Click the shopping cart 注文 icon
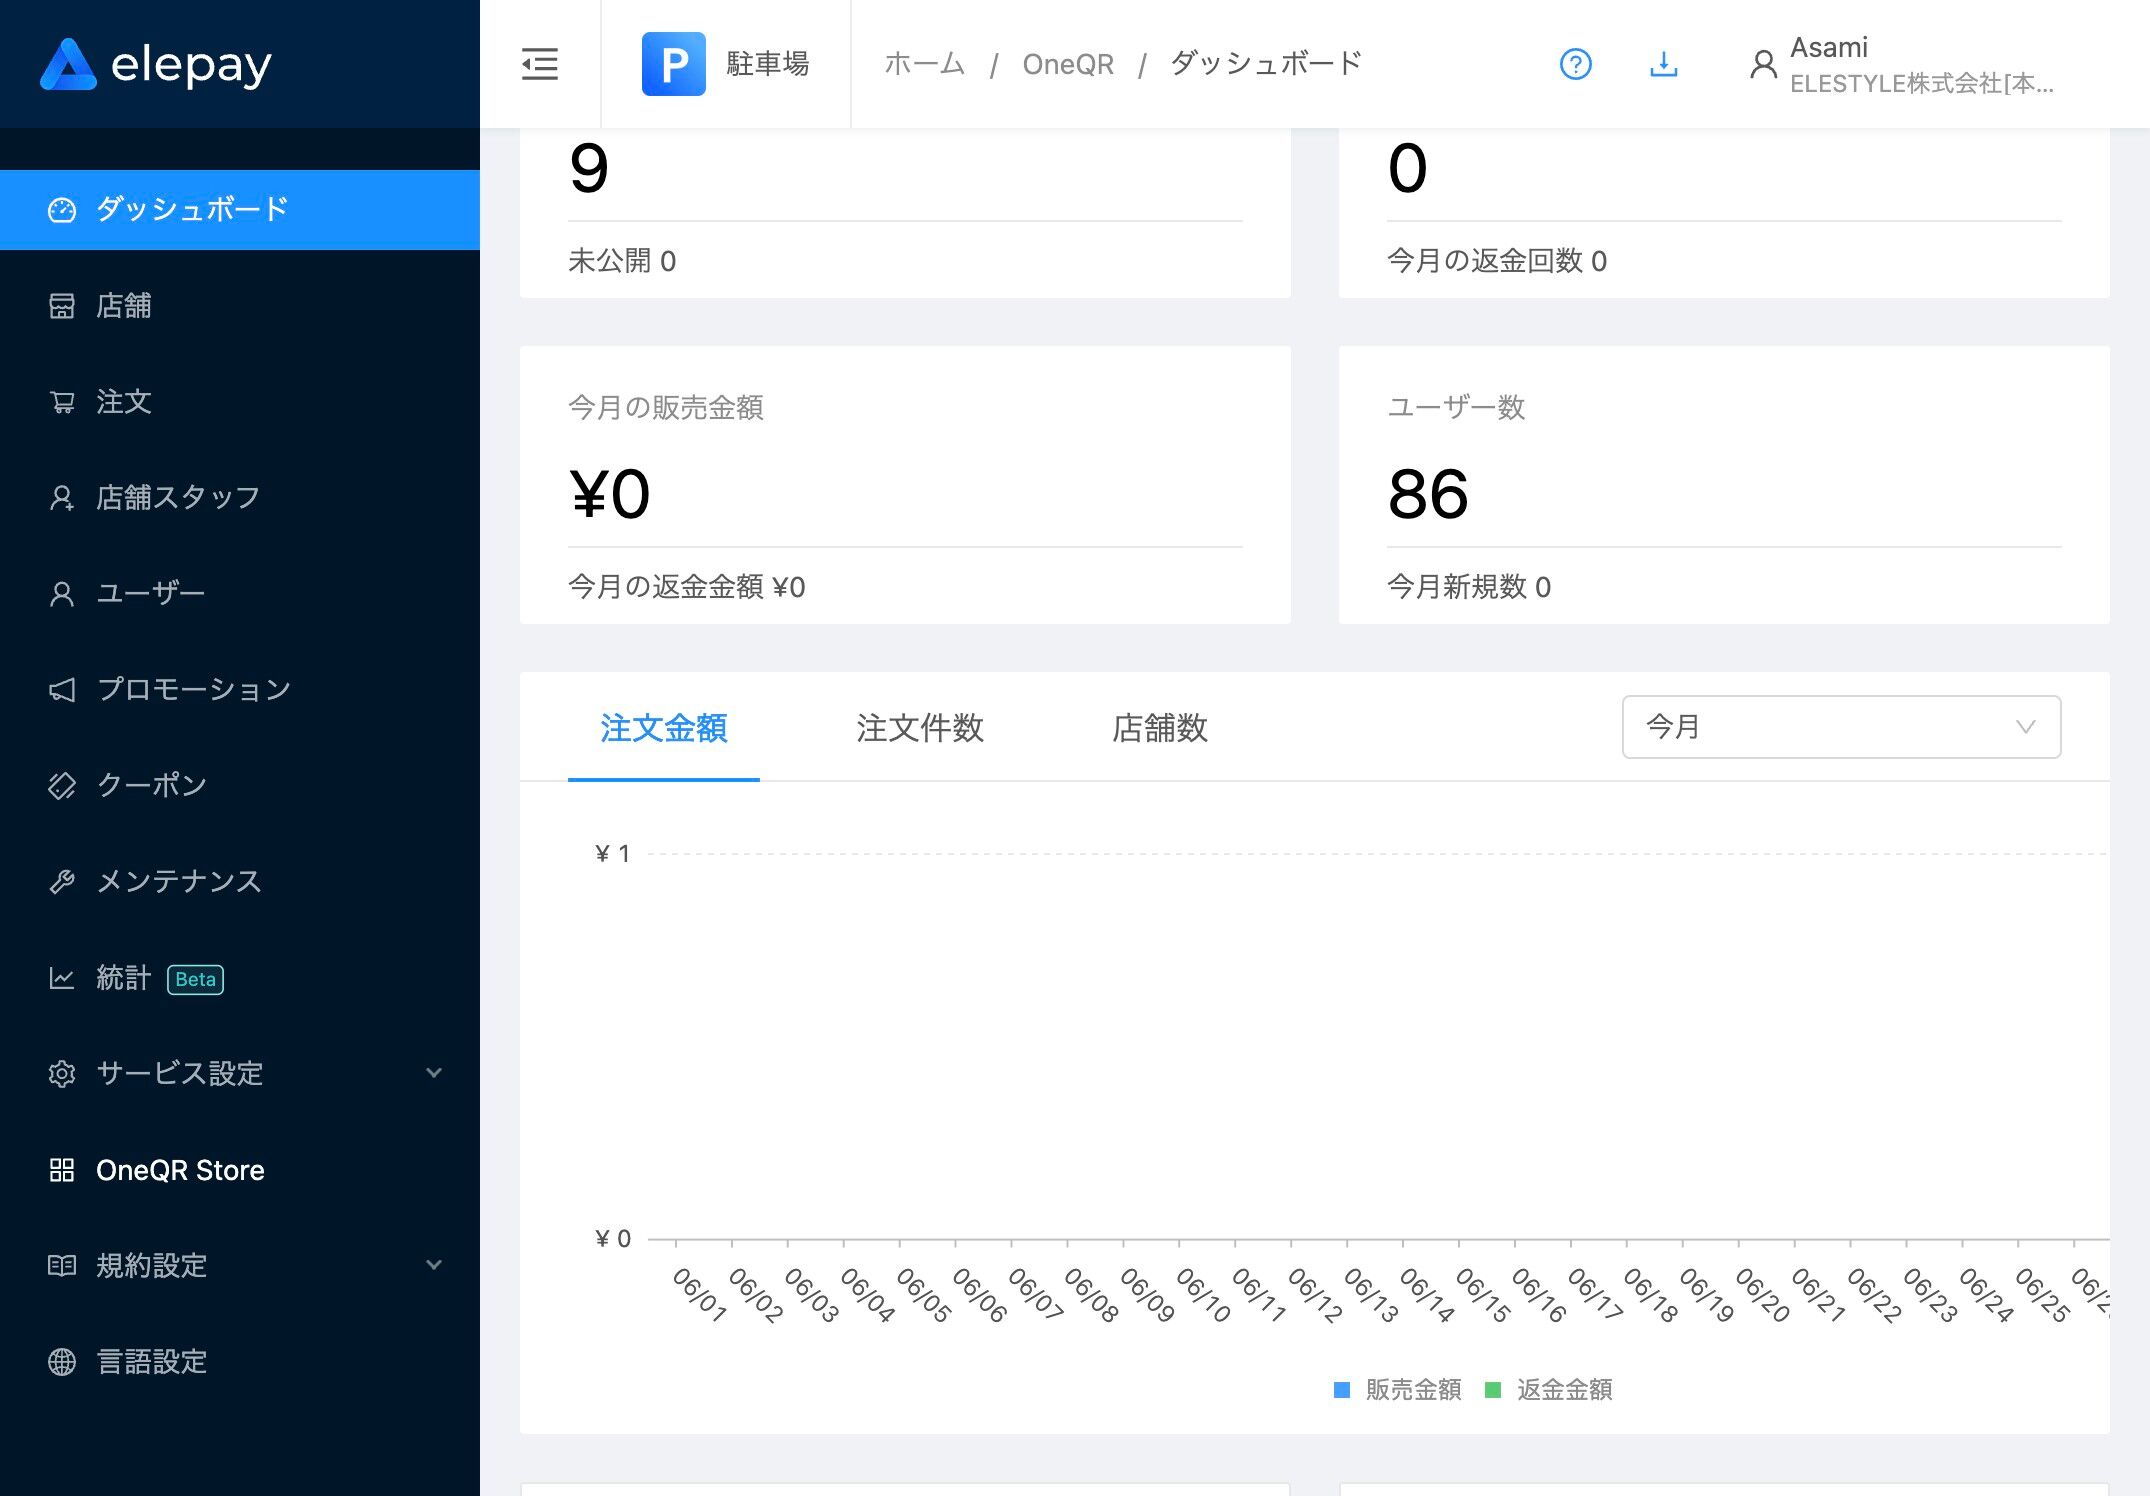2150x1496 pixels. coord(62,402)
